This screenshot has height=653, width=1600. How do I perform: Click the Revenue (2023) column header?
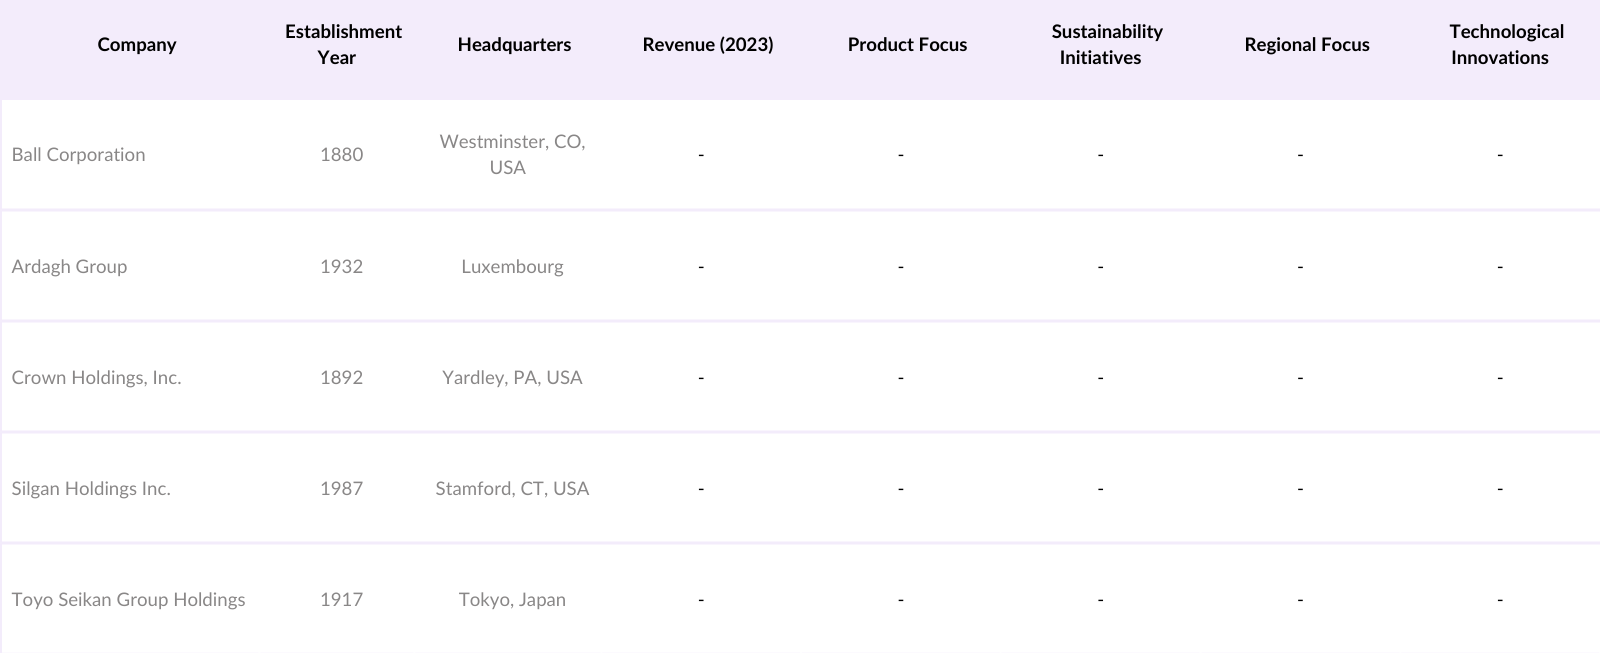pyautogui.click(x=708, y=45)
